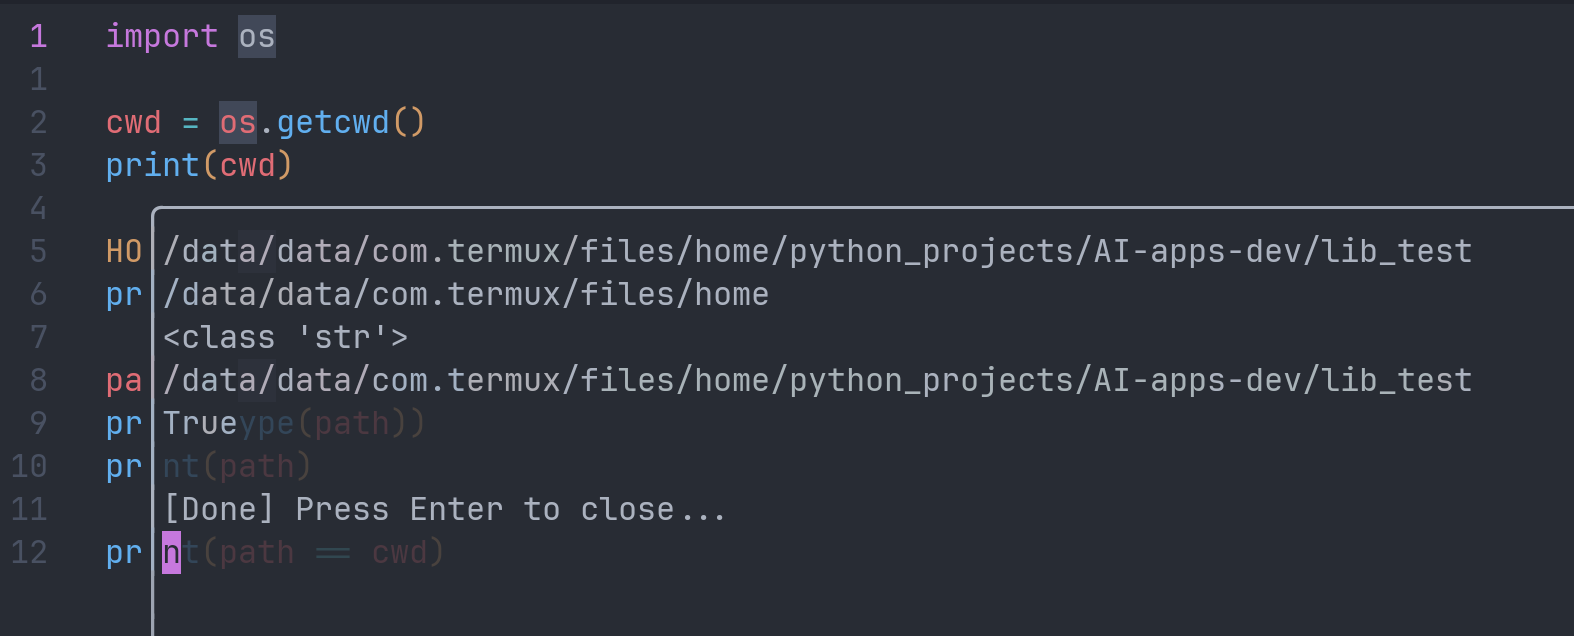Click the [Done] Press Enter to close message

tap(444, 510)
